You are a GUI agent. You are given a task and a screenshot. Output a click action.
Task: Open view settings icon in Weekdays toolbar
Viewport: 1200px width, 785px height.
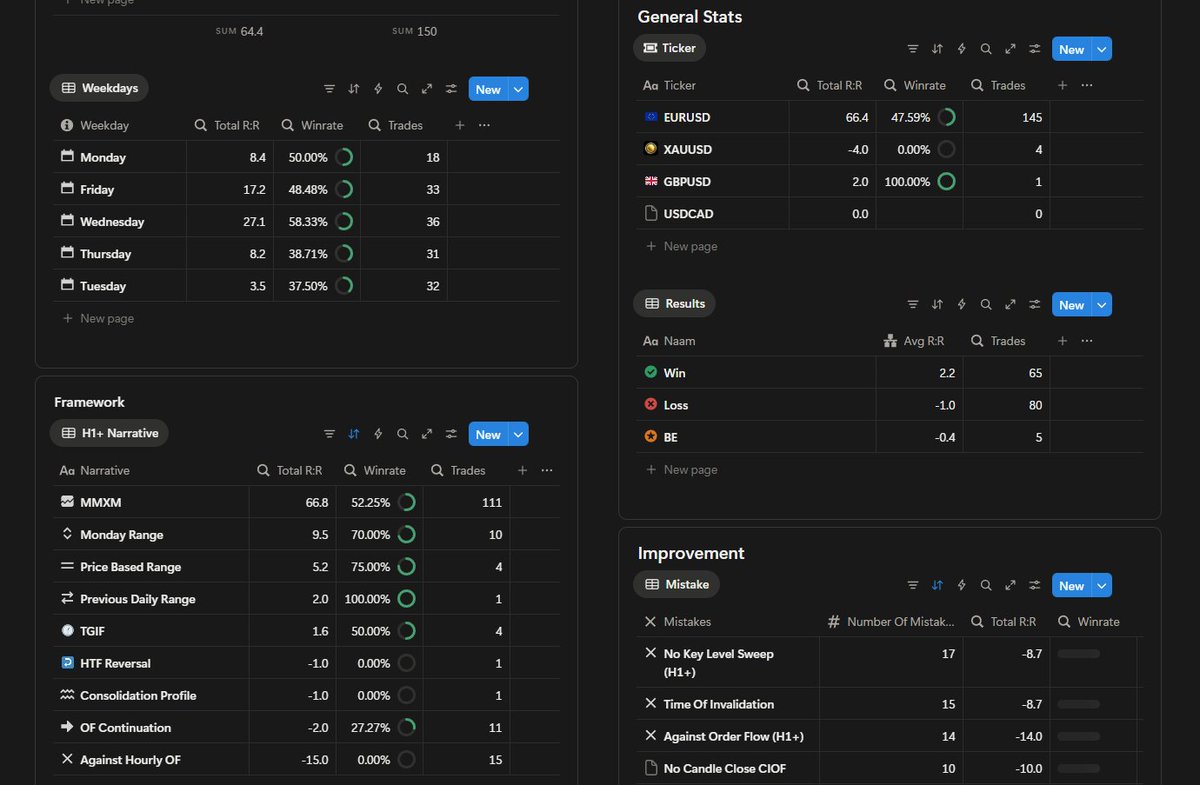[451, 89]
